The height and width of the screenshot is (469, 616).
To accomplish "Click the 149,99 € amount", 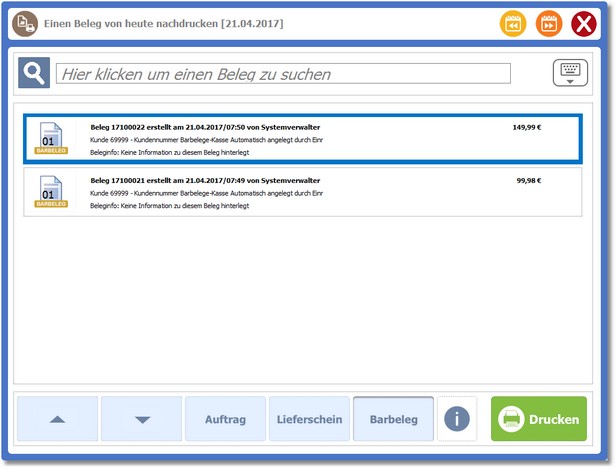I will tap(526, 128).
